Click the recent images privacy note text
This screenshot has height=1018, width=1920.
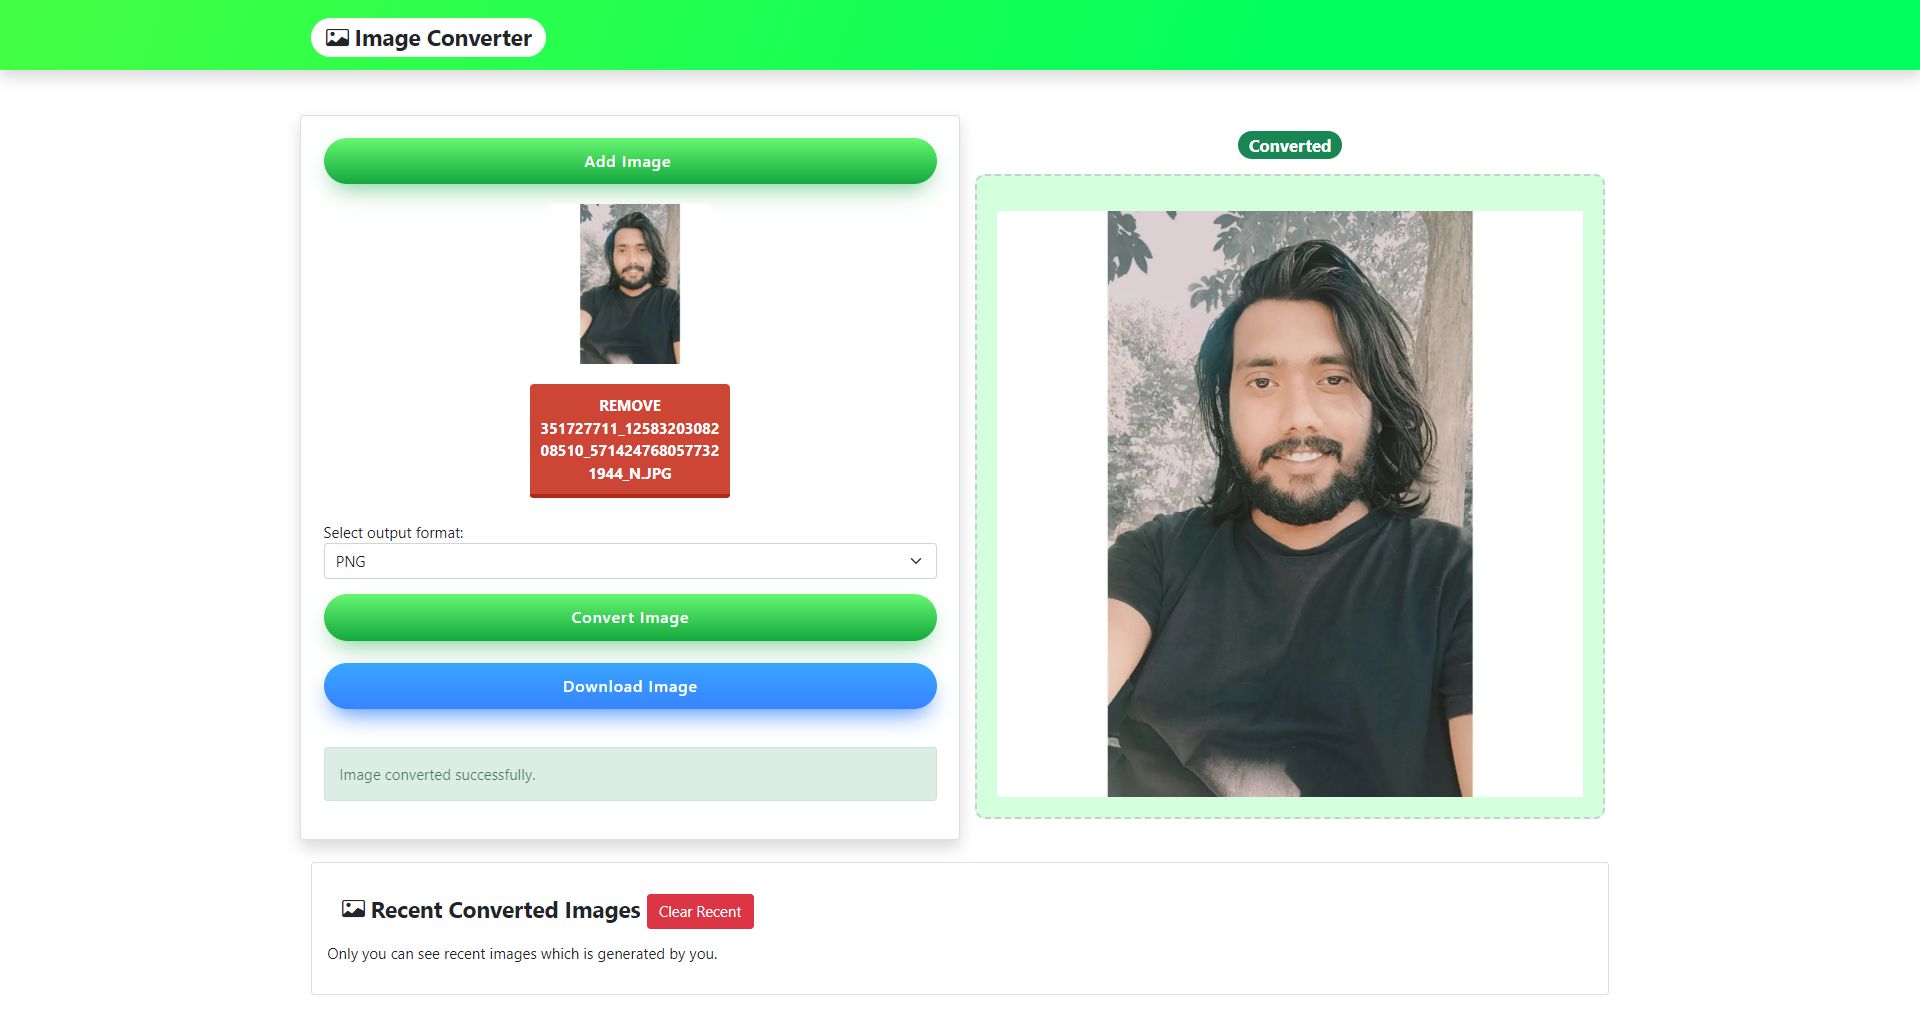[x=522, y=954]
